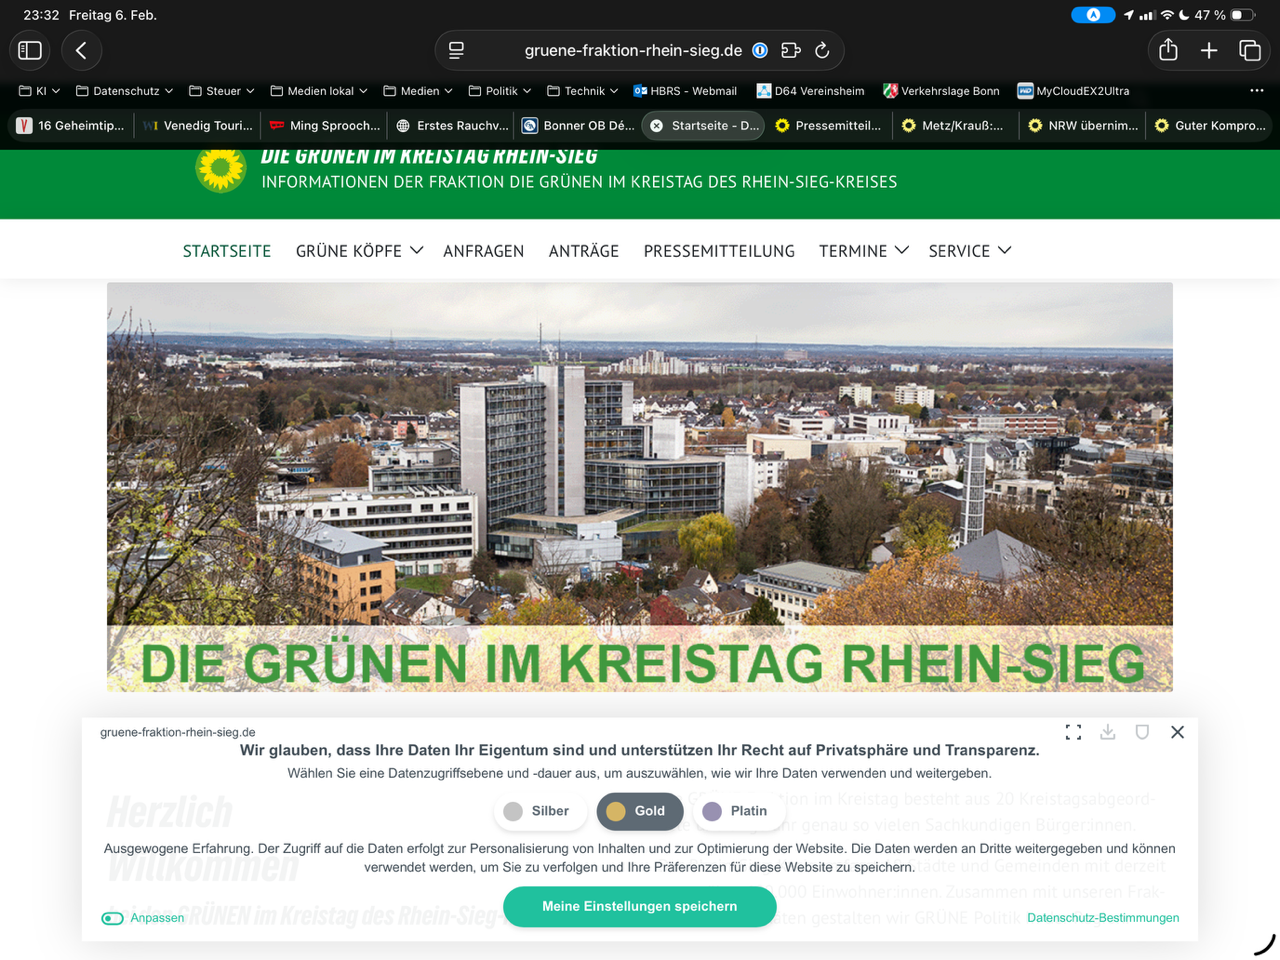Save settings with Meine Einstellungen speichern
The height and width of the screenshot is (960, 1280).
(x=639, y=906)
